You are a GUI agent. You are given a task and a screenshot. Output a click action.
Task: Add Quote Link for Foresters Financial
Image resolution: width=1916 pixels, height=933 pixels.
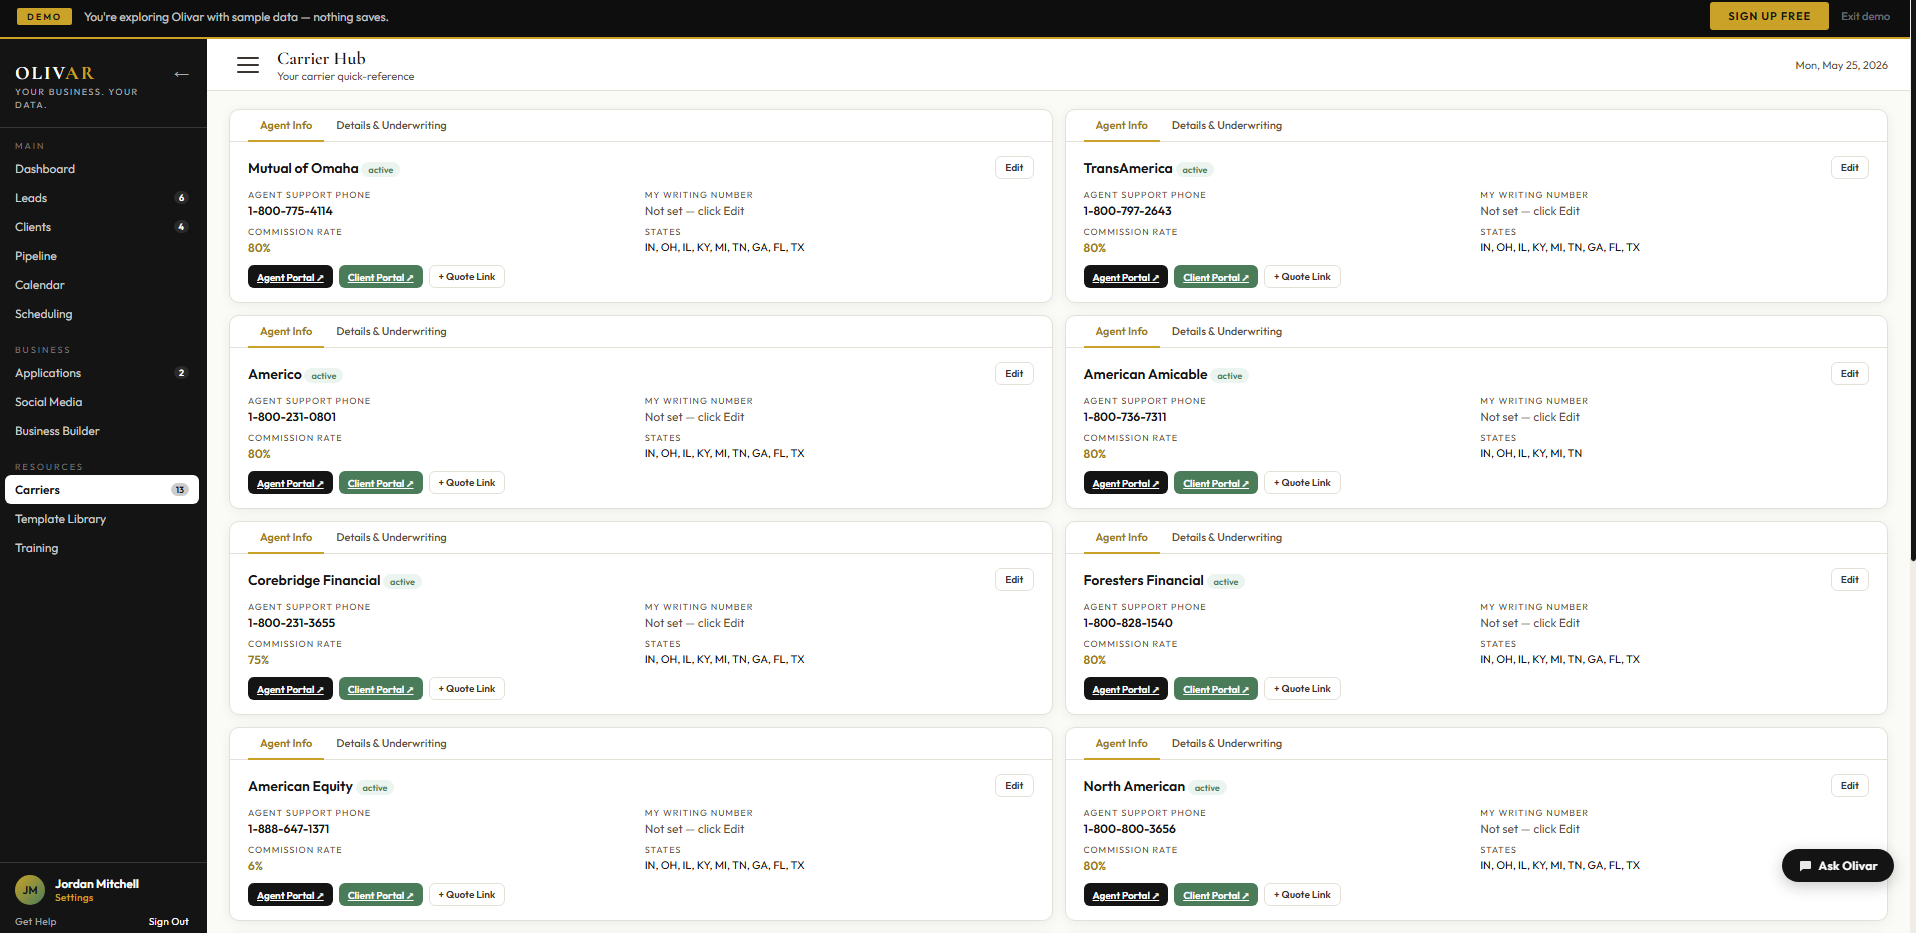[1302, 689]
